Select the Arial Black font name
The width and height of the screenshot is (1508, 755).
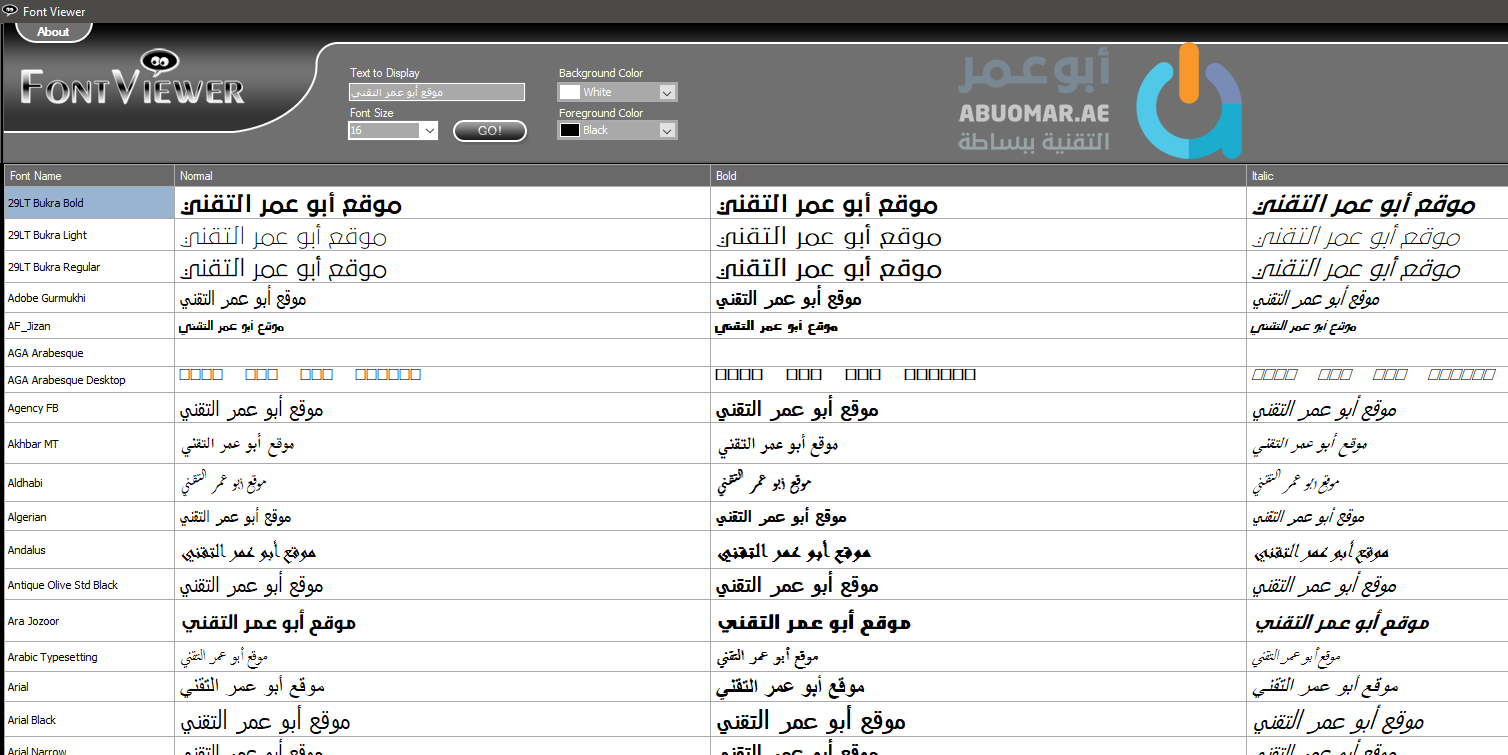[x=32, y=720]
